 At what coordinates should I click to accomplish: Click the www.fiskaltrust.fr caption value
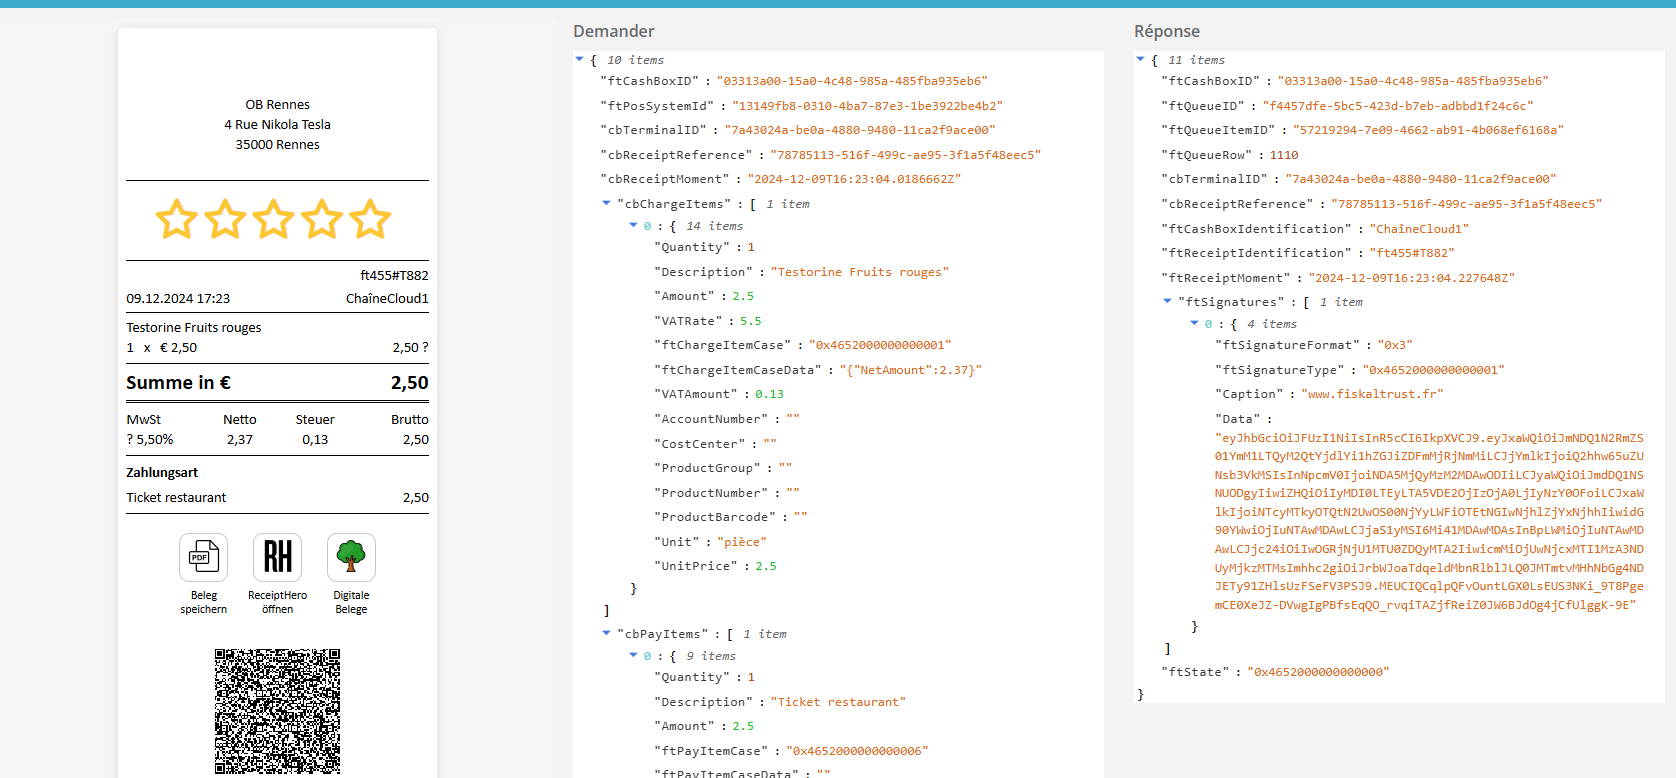(1372, 394)
